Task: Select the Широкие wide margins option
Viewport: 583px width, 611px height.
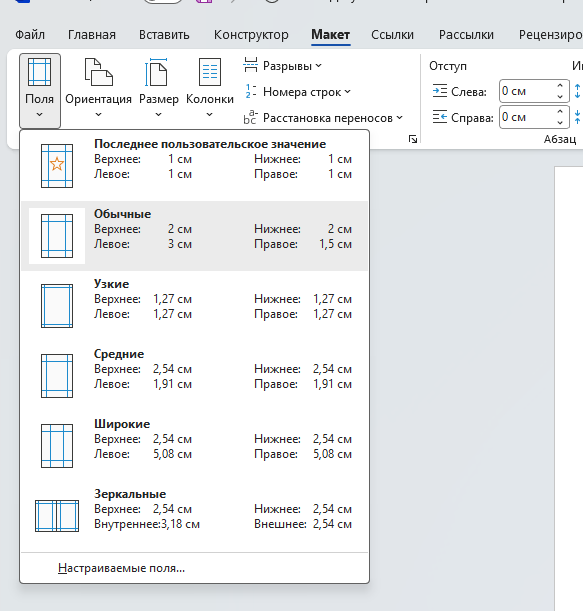Action: point(194,446)
